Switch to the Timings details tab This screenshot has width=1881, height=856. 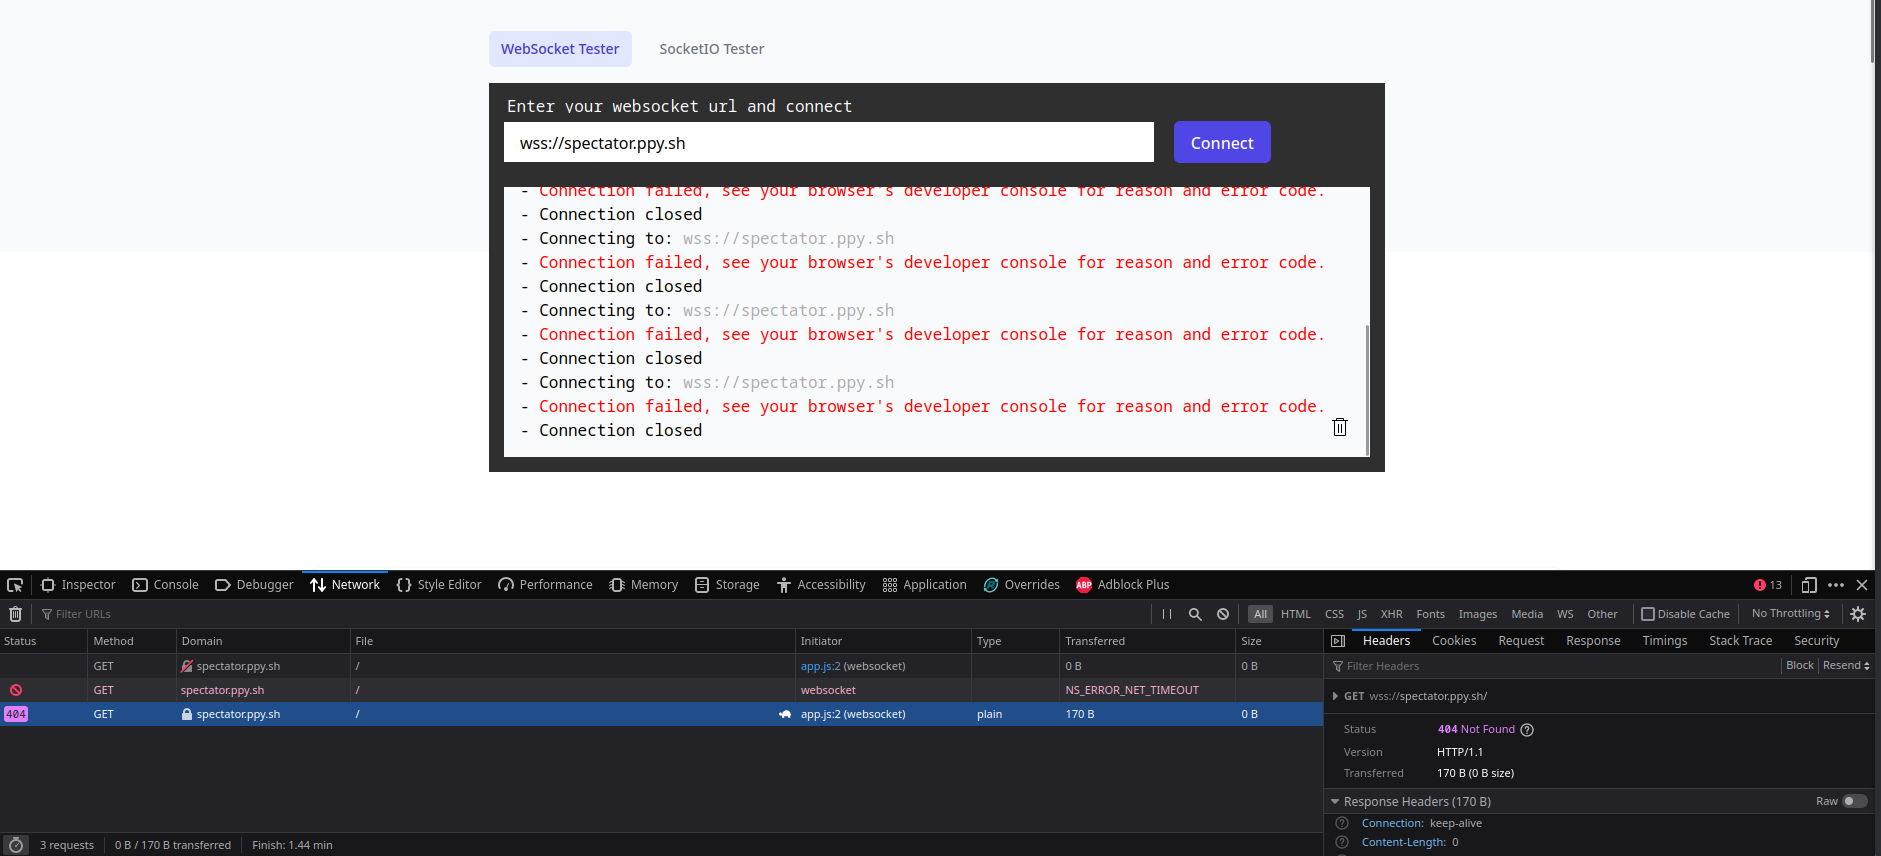pyautogui.click(x=1664, y=641)
